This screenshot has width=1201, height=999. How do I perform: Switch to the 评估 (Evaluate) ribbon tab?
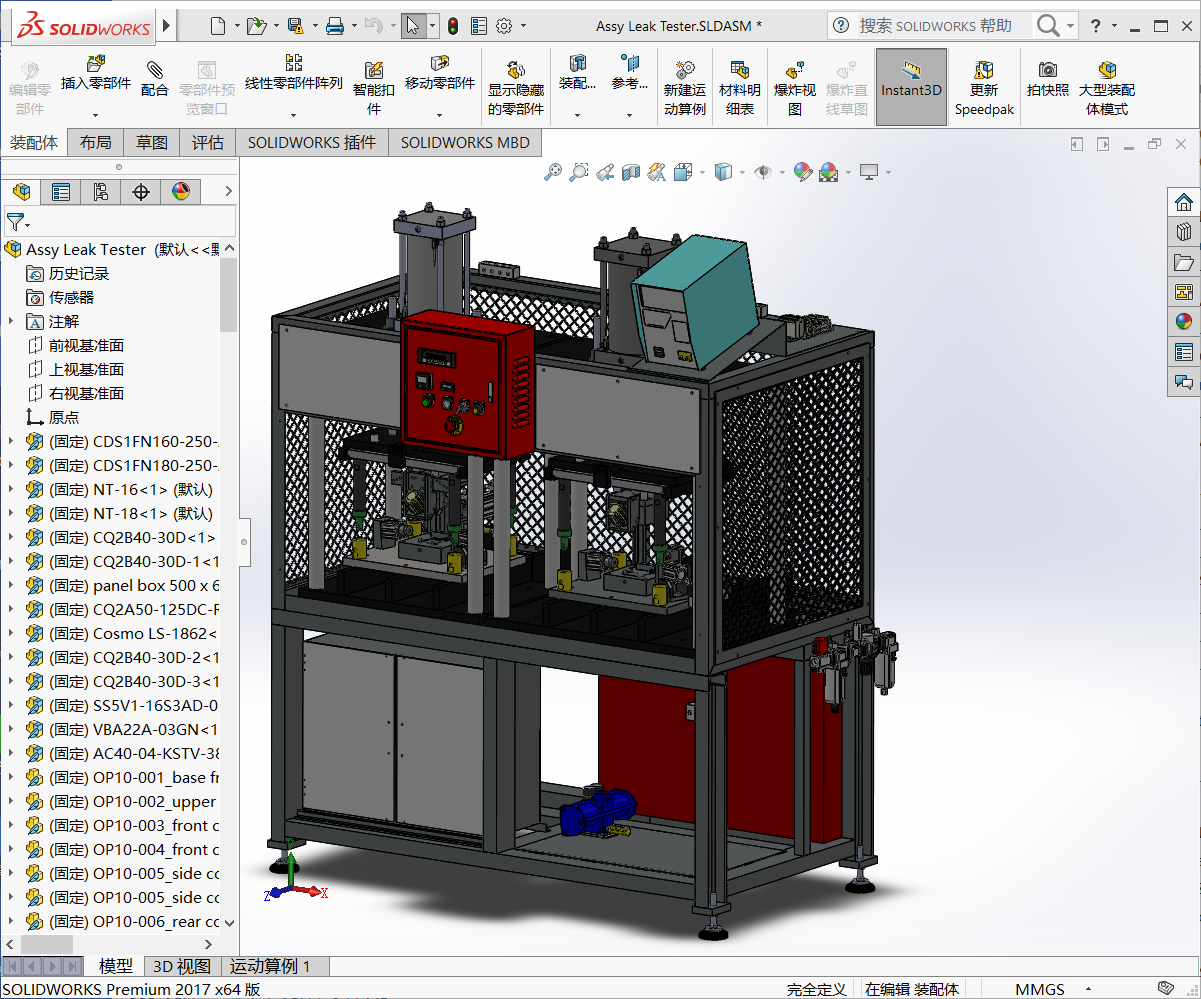(x=208, y=143)
